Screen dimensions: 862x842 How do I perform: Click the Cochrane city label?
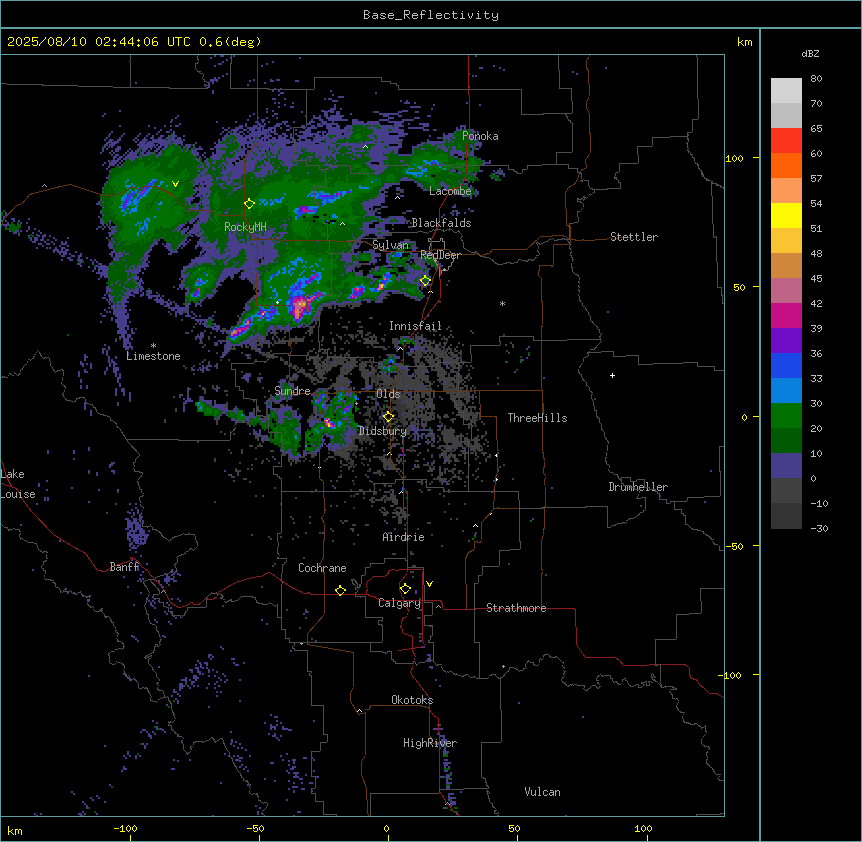[322, 568]
